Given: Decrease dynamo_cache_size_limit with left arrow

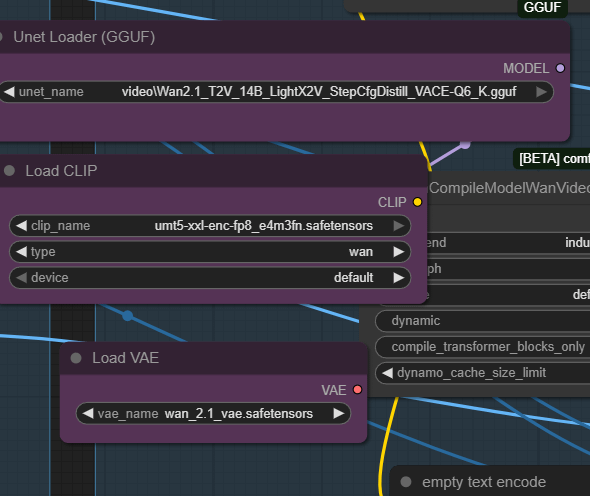Looking at the screenshot, I should 388,373.
